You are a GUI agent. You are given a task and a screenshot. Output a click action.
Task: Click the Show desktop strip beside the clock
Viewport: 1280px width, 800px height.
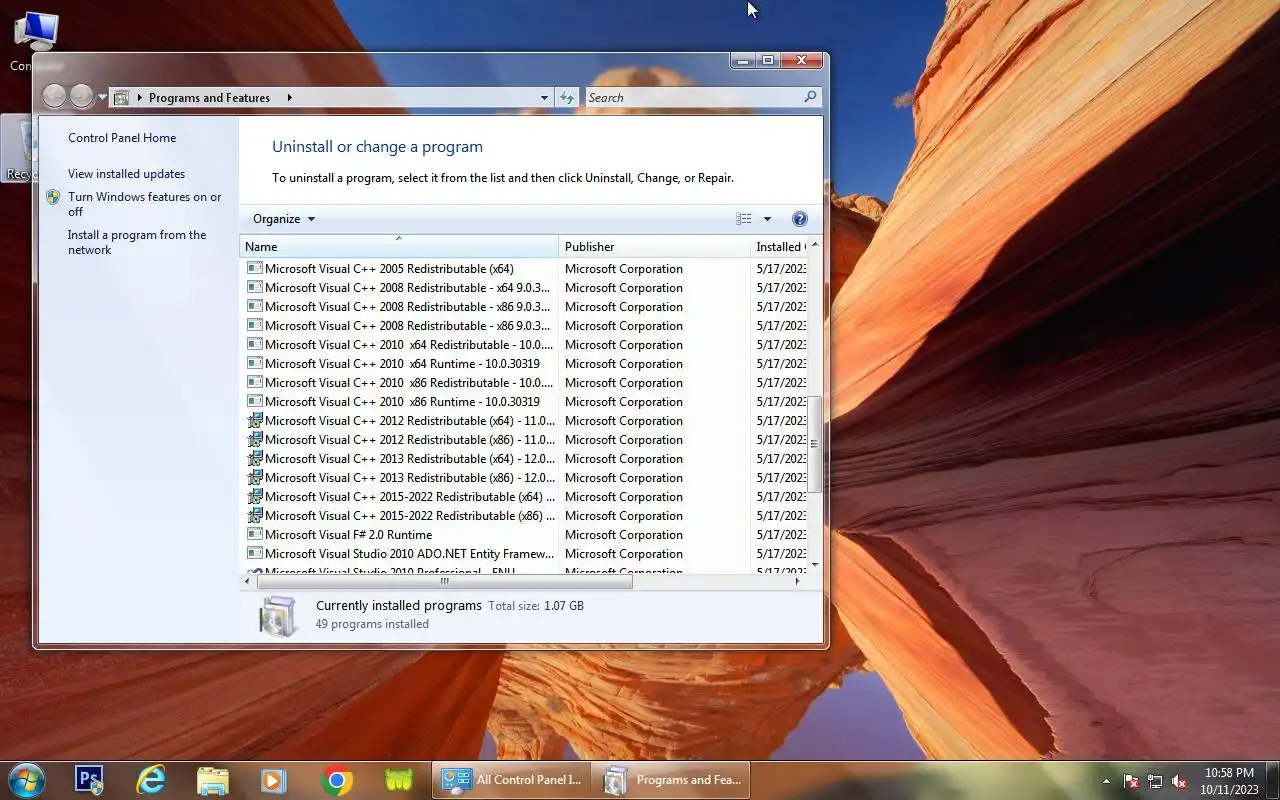[x=1272, y=781]
